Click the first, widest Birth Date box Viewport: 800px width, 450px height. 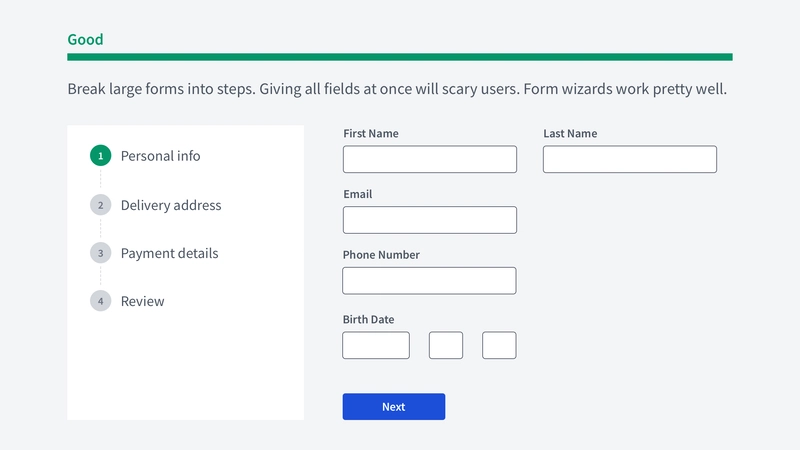click(x=376, y=345)
